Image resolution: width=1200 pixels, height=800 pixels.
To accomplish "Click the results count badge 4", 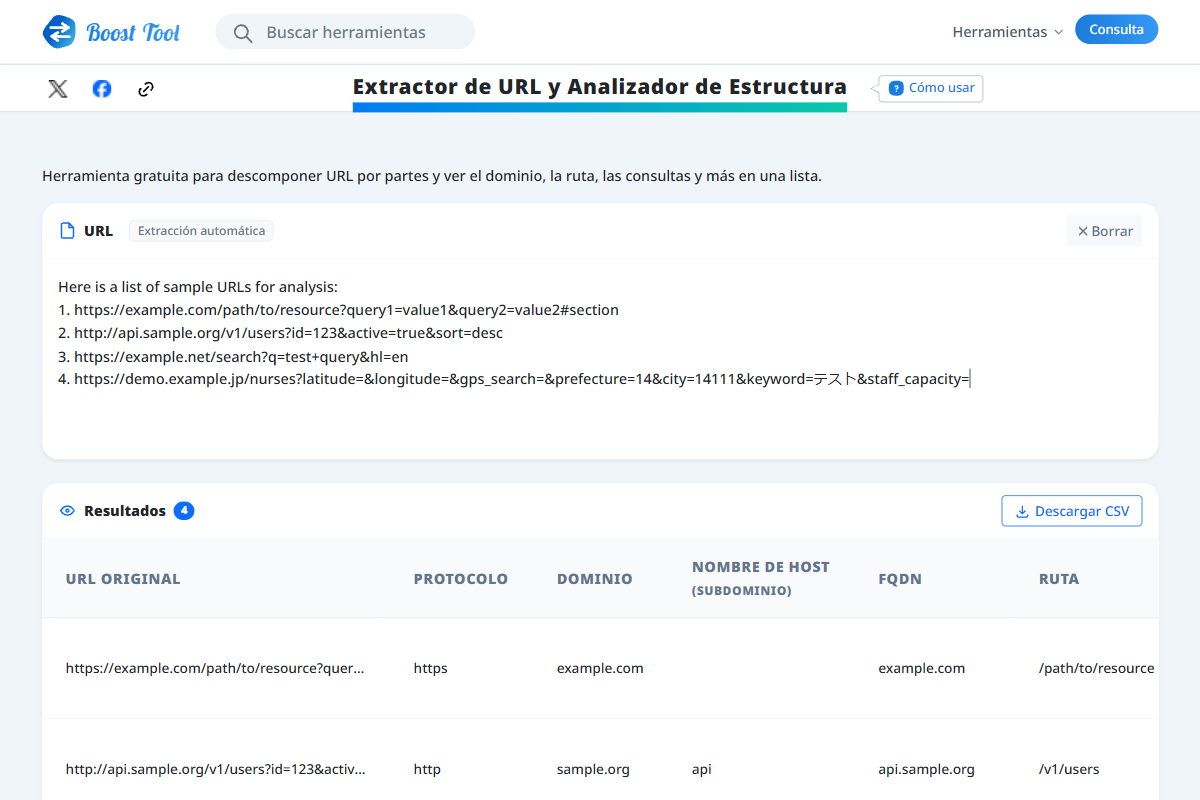I will coord(184,511).
